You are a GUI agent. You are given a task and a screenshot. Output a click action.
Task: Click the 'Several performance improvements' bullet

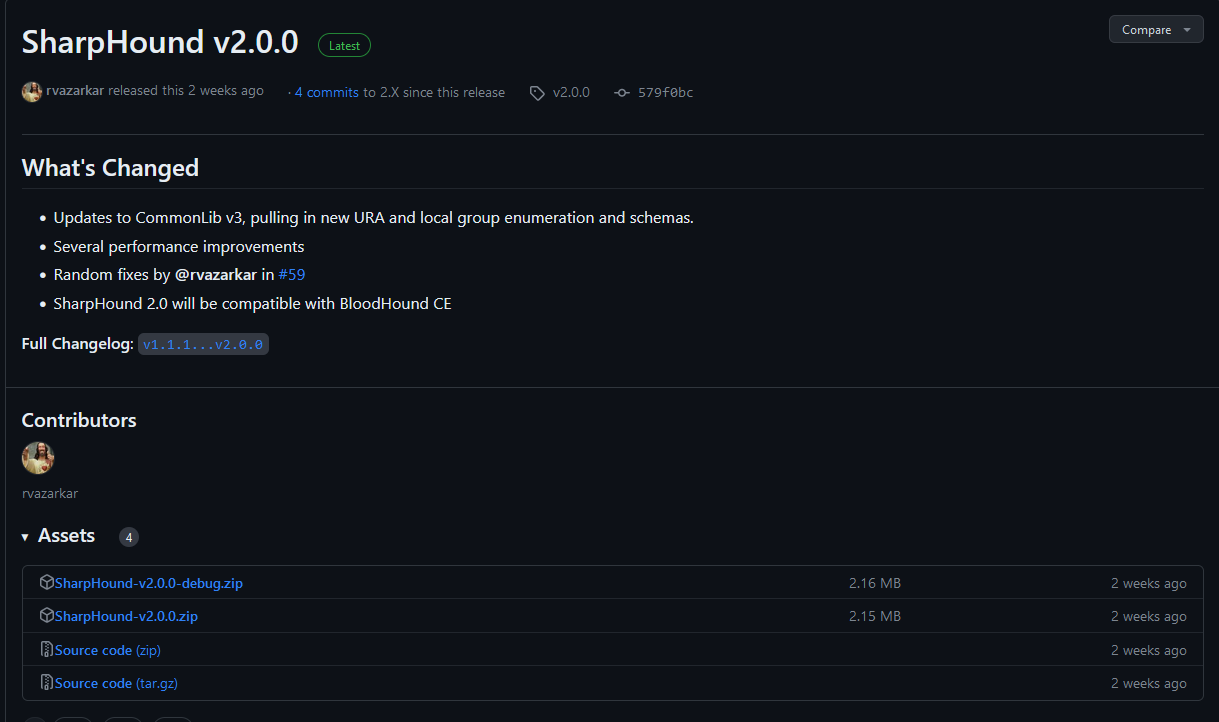179,246
